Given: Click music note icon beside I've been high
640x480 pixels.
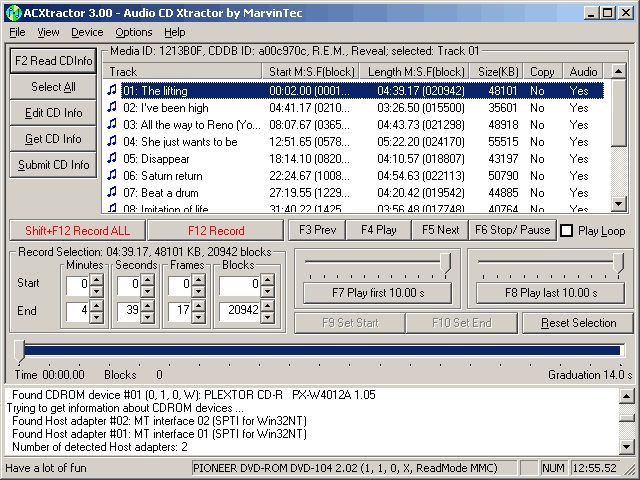Looking at the screenshot, I should [112, 107].
